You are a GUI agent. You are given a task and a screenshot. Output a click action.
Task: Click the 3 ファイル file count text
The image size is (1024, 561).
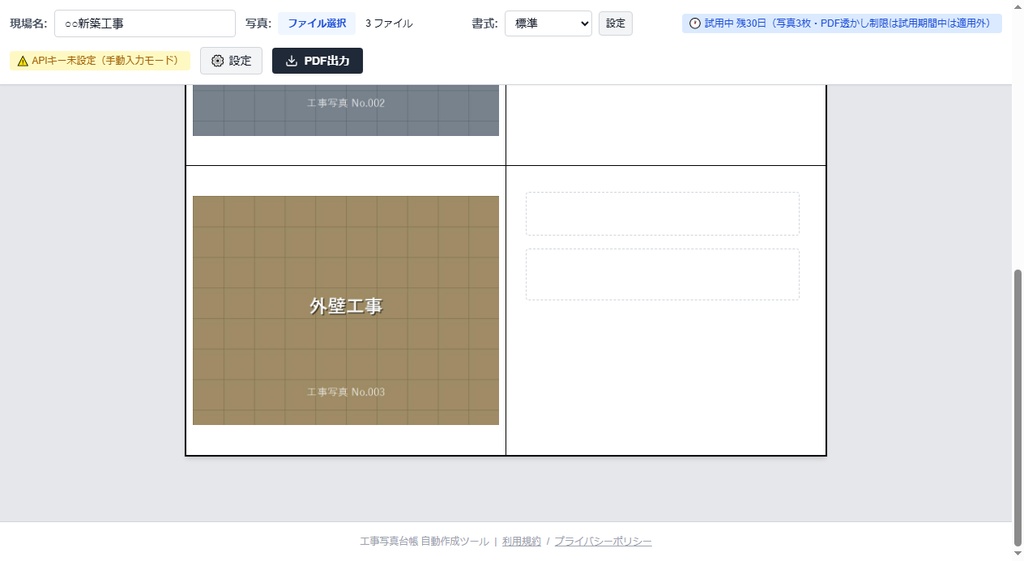point(389,24)
